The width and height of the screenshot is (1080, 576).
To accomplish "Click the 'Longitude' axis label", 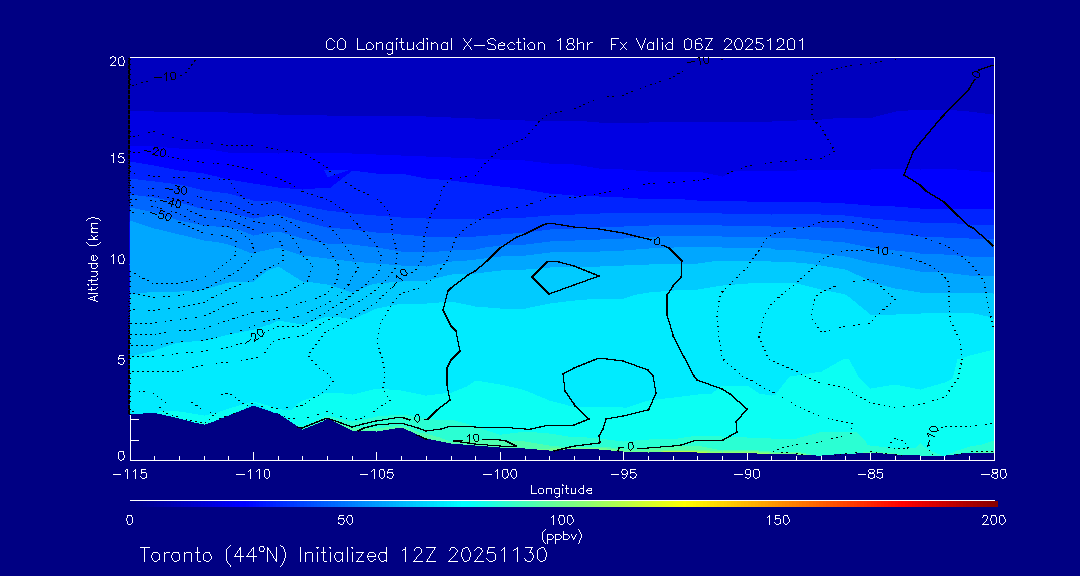I will 561,491.
